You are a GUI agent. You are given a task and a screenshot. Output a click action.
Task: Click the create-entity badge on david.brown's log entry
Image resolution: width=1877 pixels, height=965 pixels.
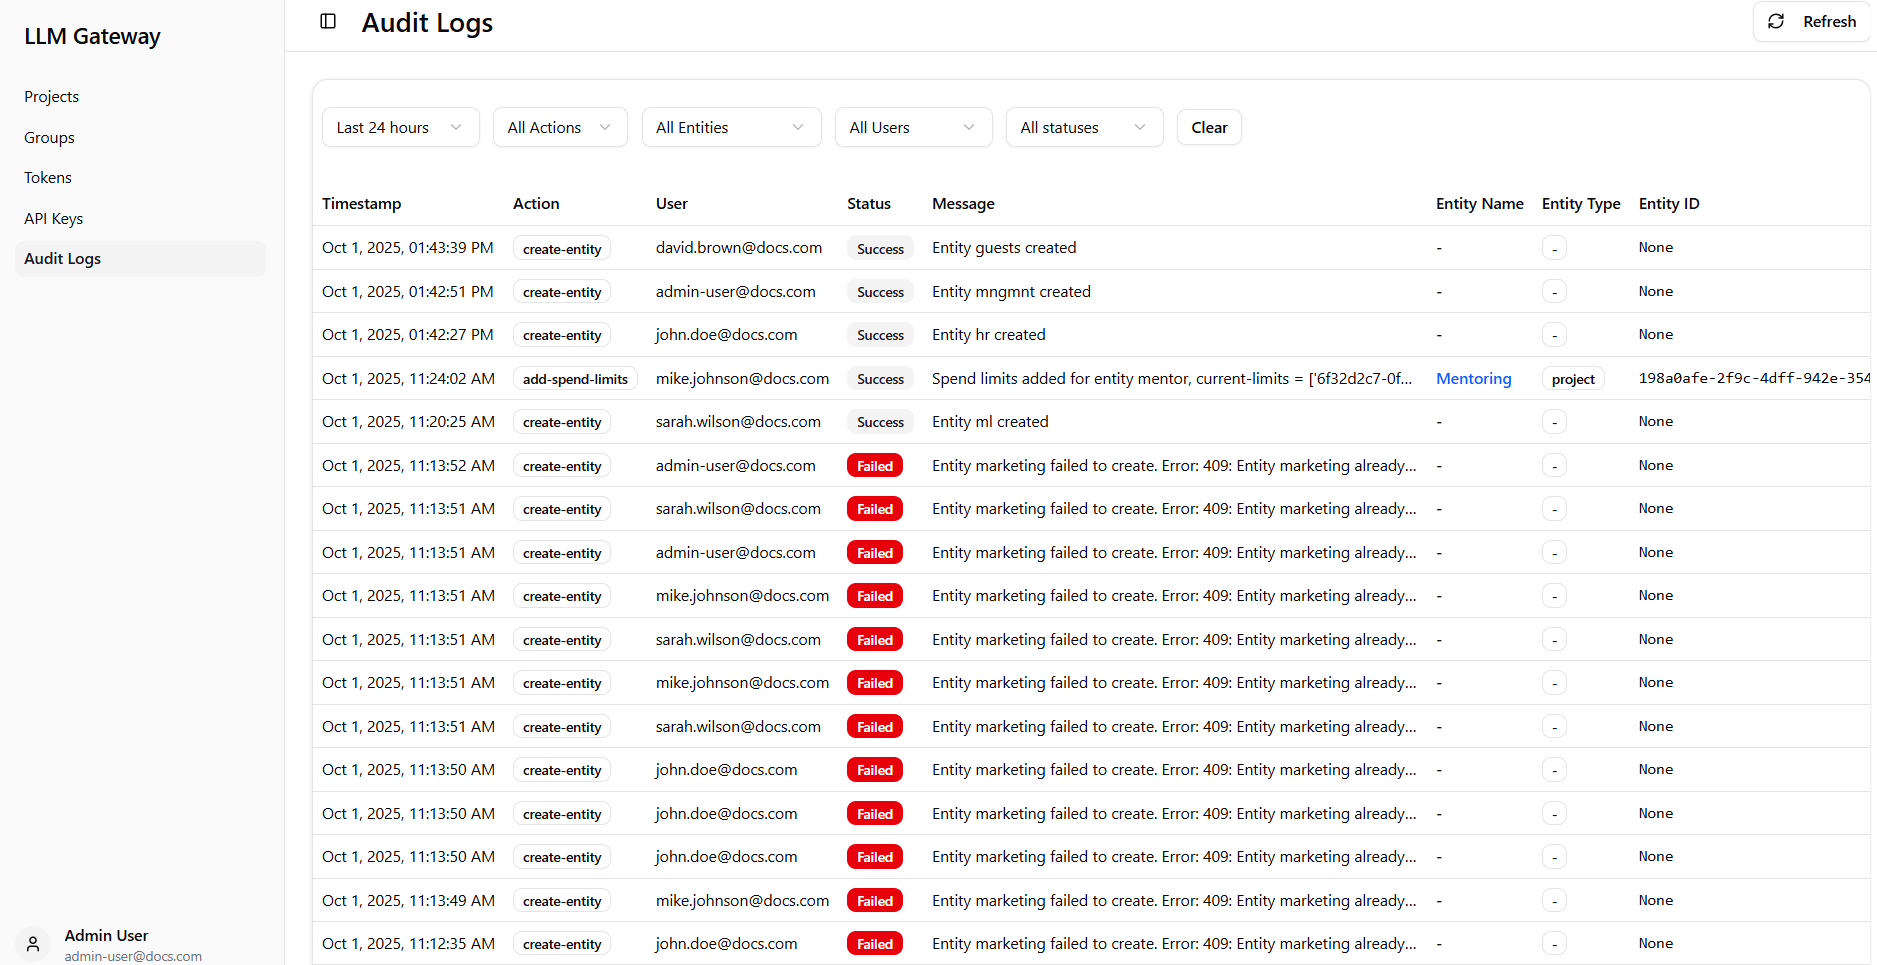pos(561,247)
